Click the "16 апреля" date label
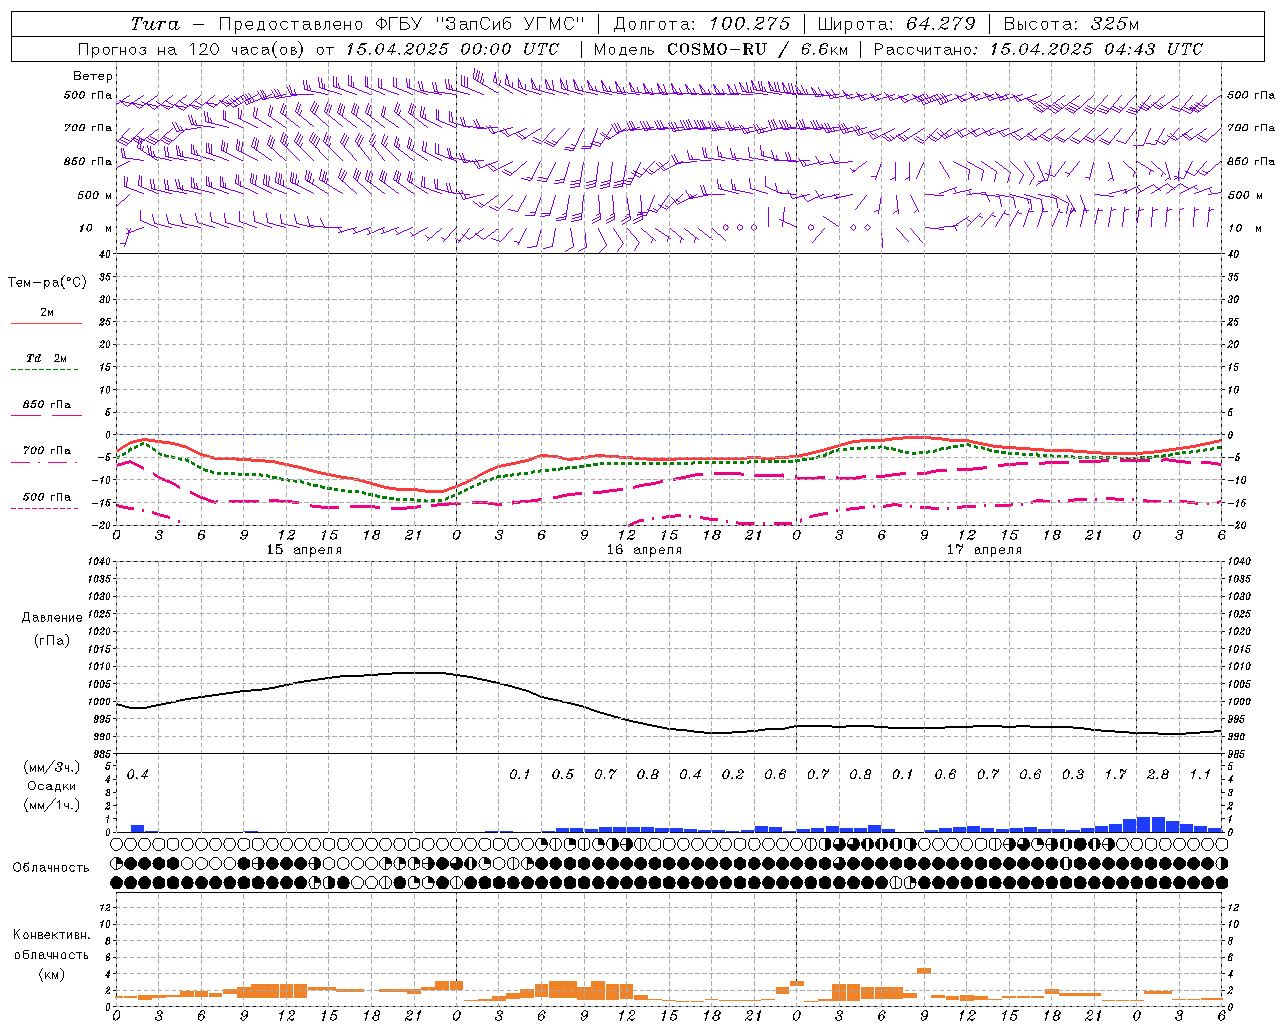The image size is (1280, 1024). [x=644, y=550]
